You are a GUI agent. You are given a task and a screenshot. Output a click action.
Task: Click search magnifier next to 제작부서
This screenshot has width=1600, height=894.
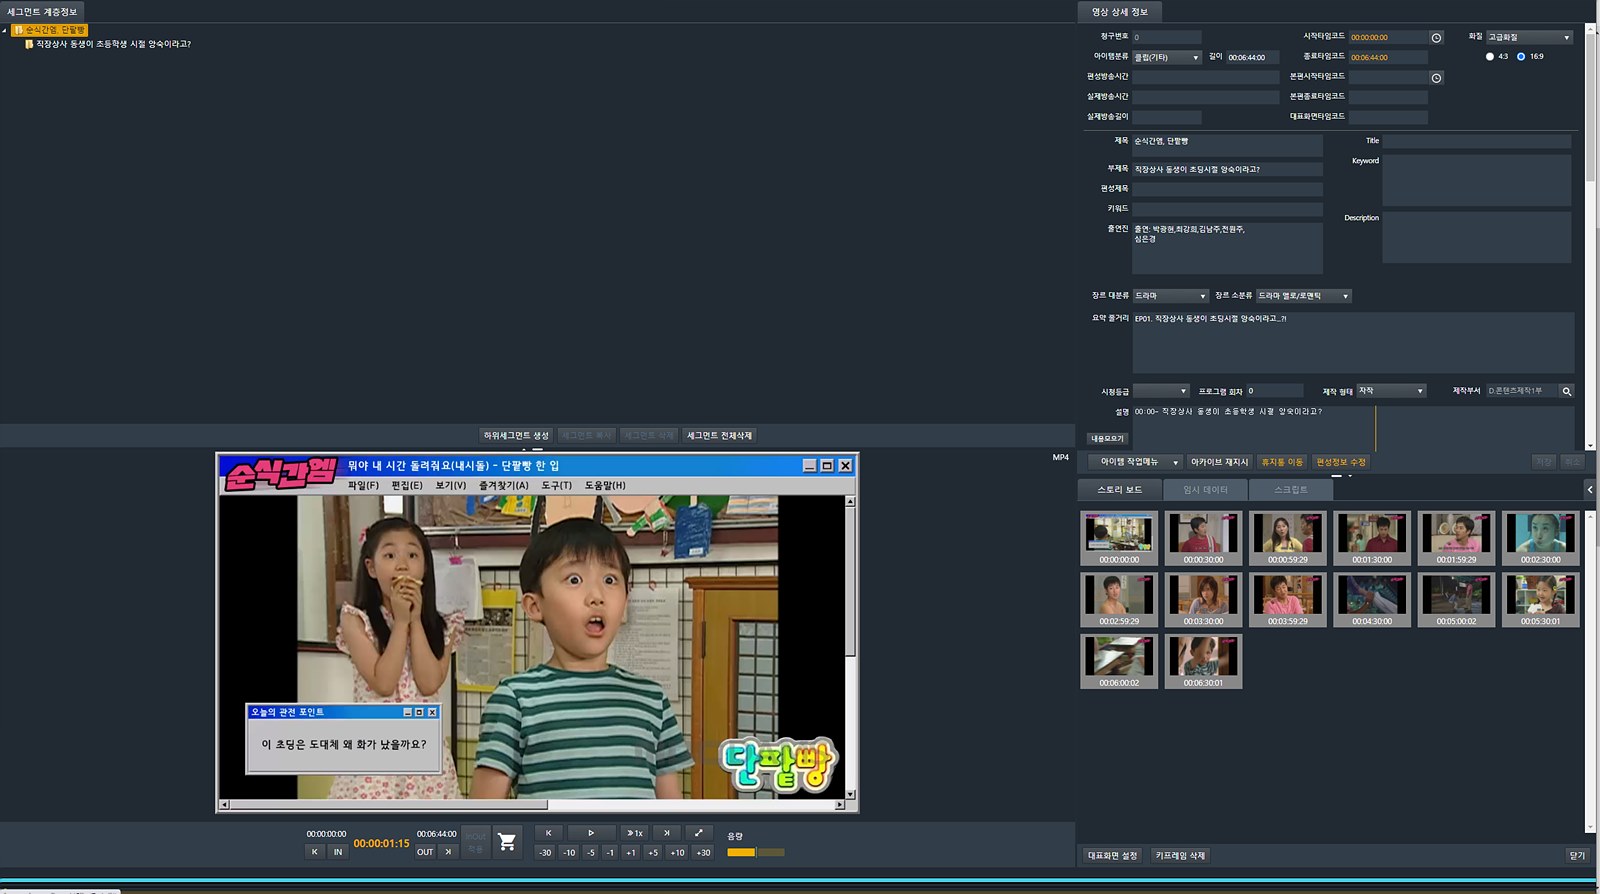(1567, 391)
